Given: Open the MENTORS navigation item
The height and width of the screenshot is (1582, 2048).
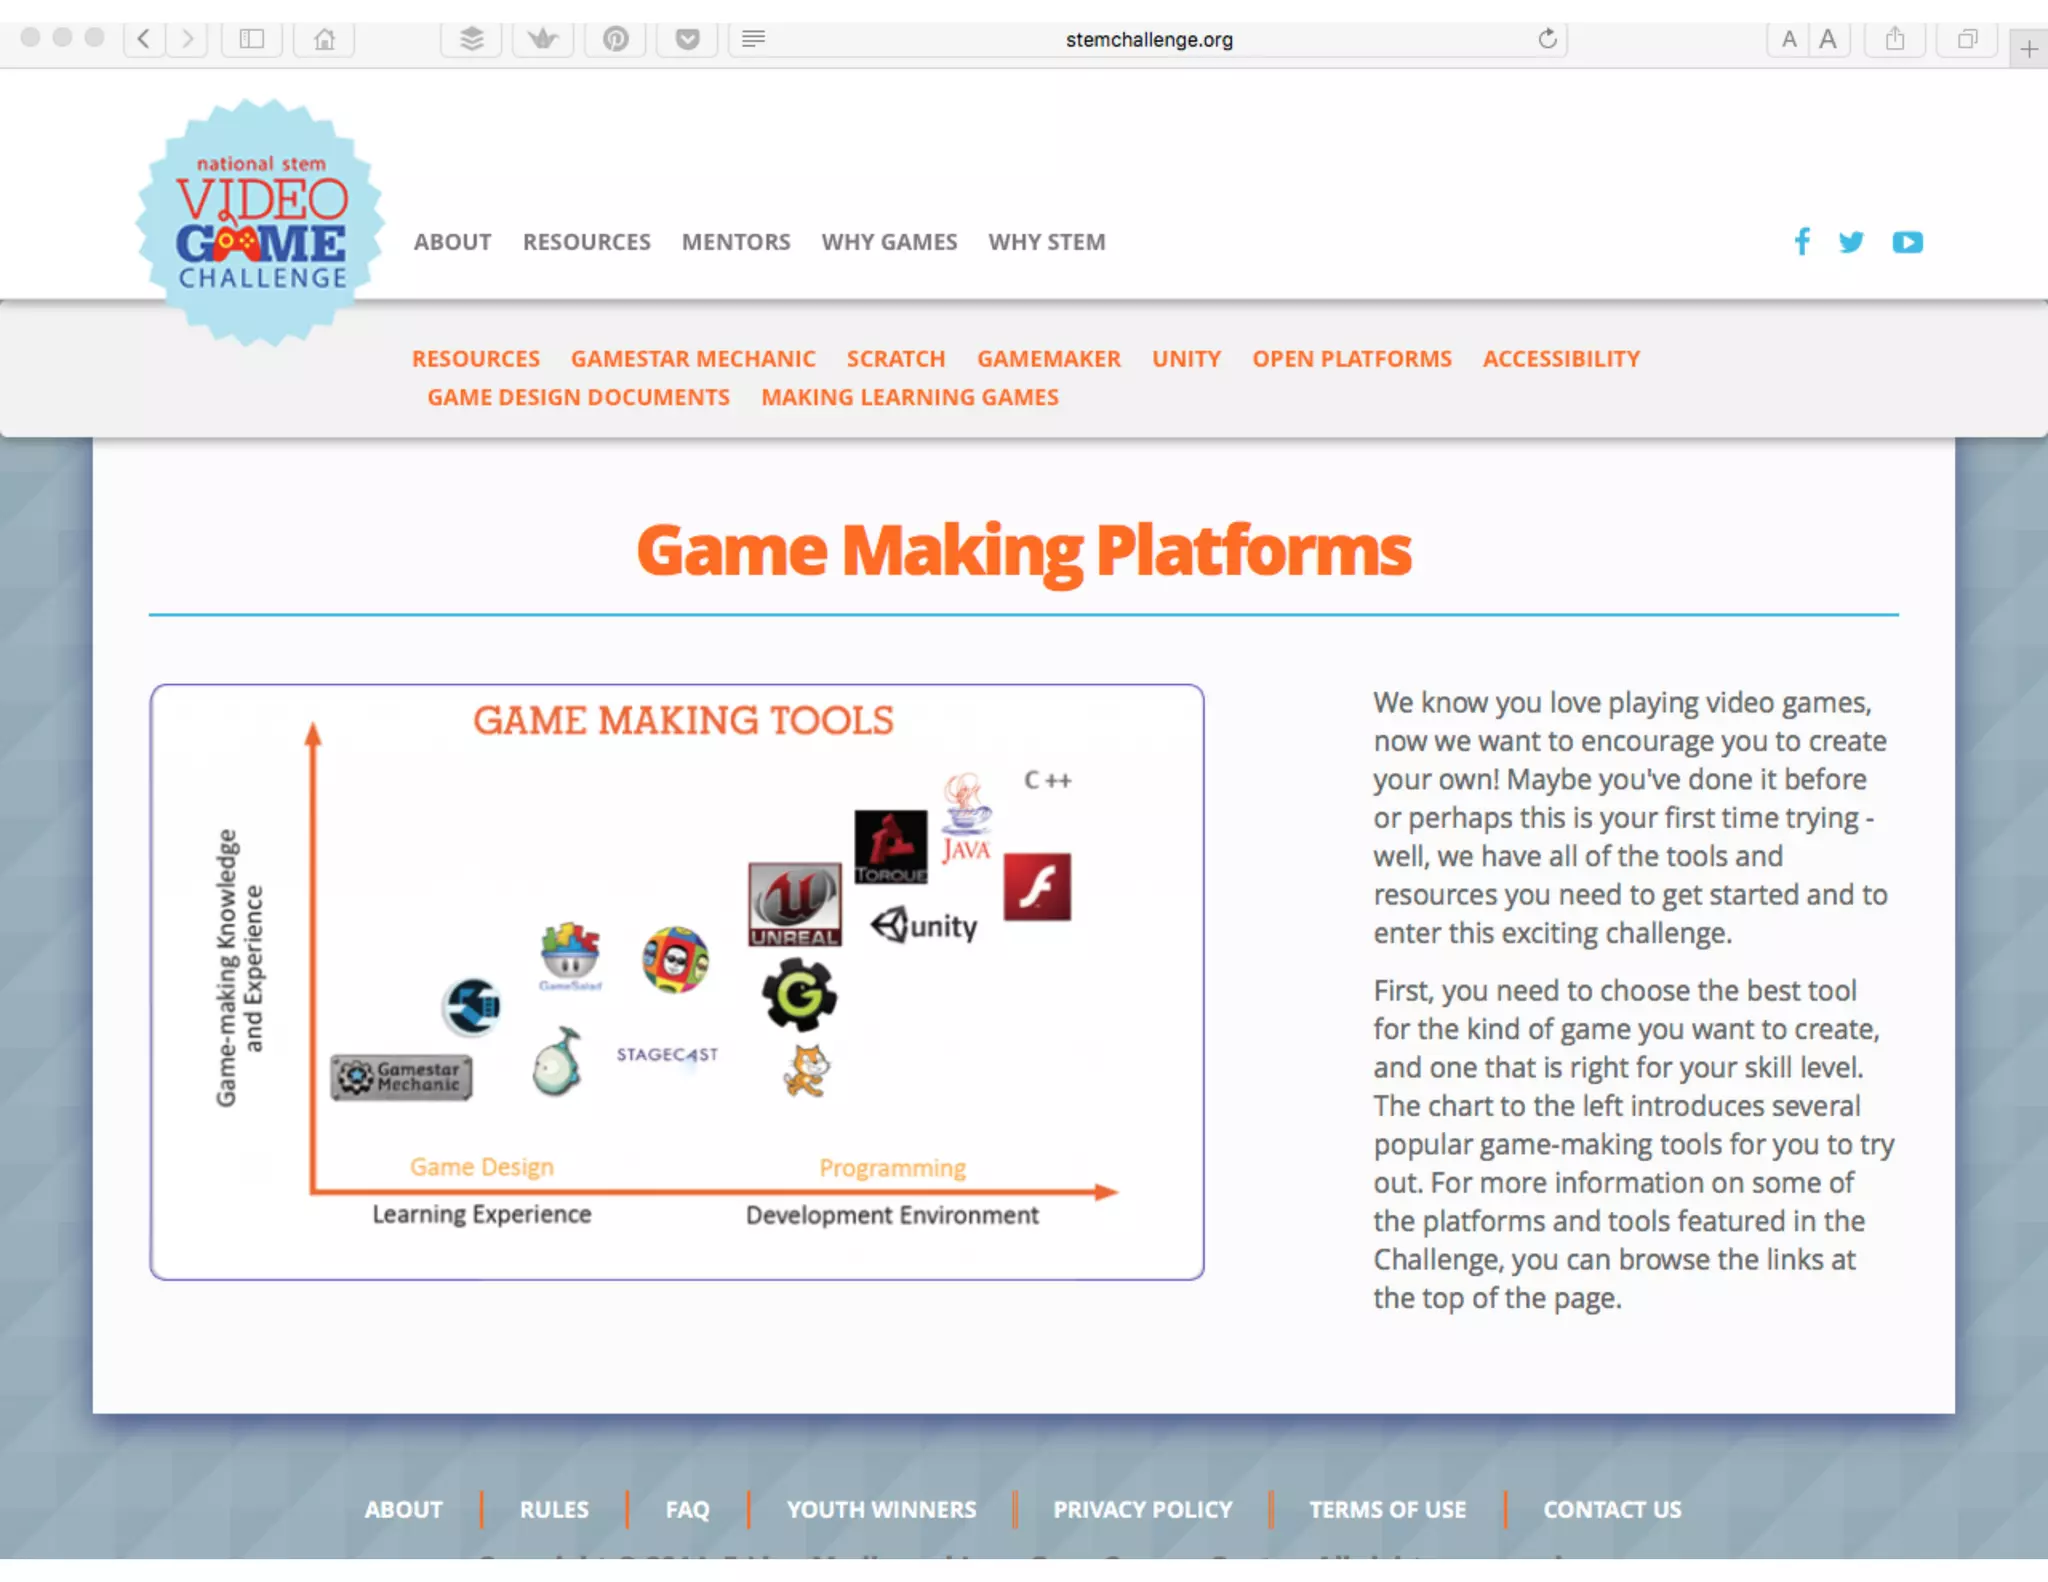Looking at the screenshot, I should [736, 242].
